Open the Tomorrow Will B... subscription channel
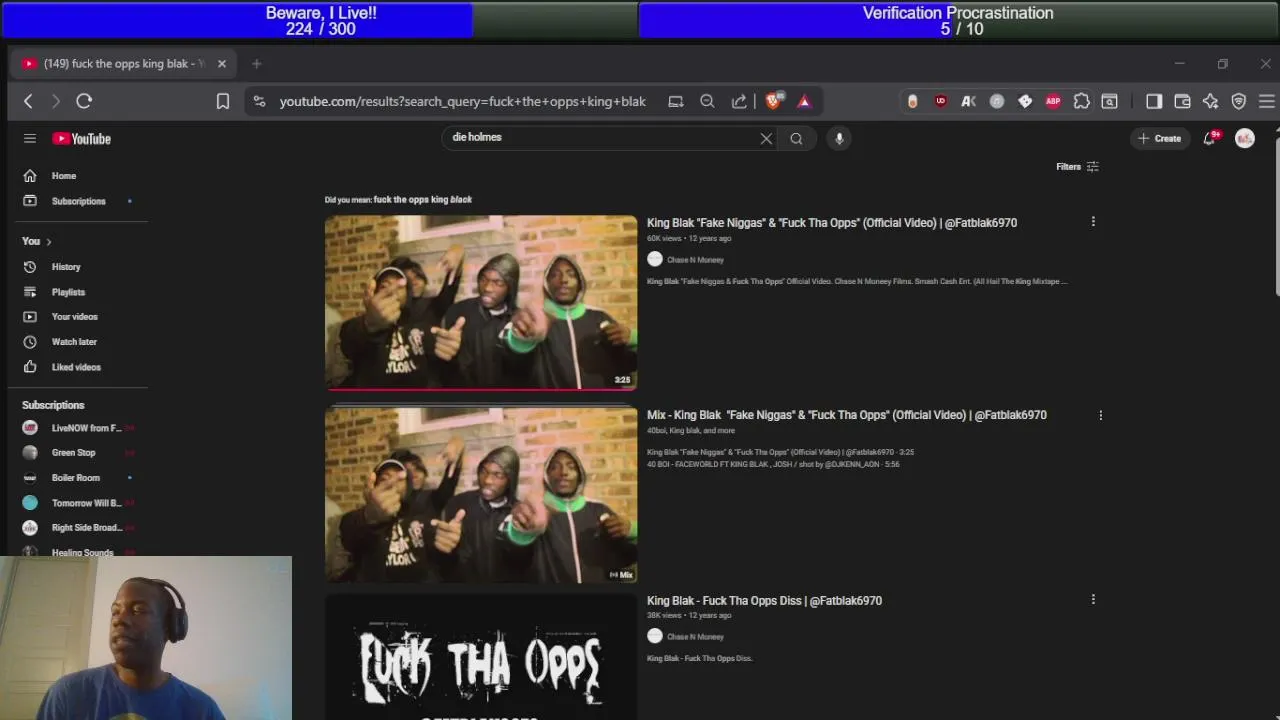 coord(78,503)
